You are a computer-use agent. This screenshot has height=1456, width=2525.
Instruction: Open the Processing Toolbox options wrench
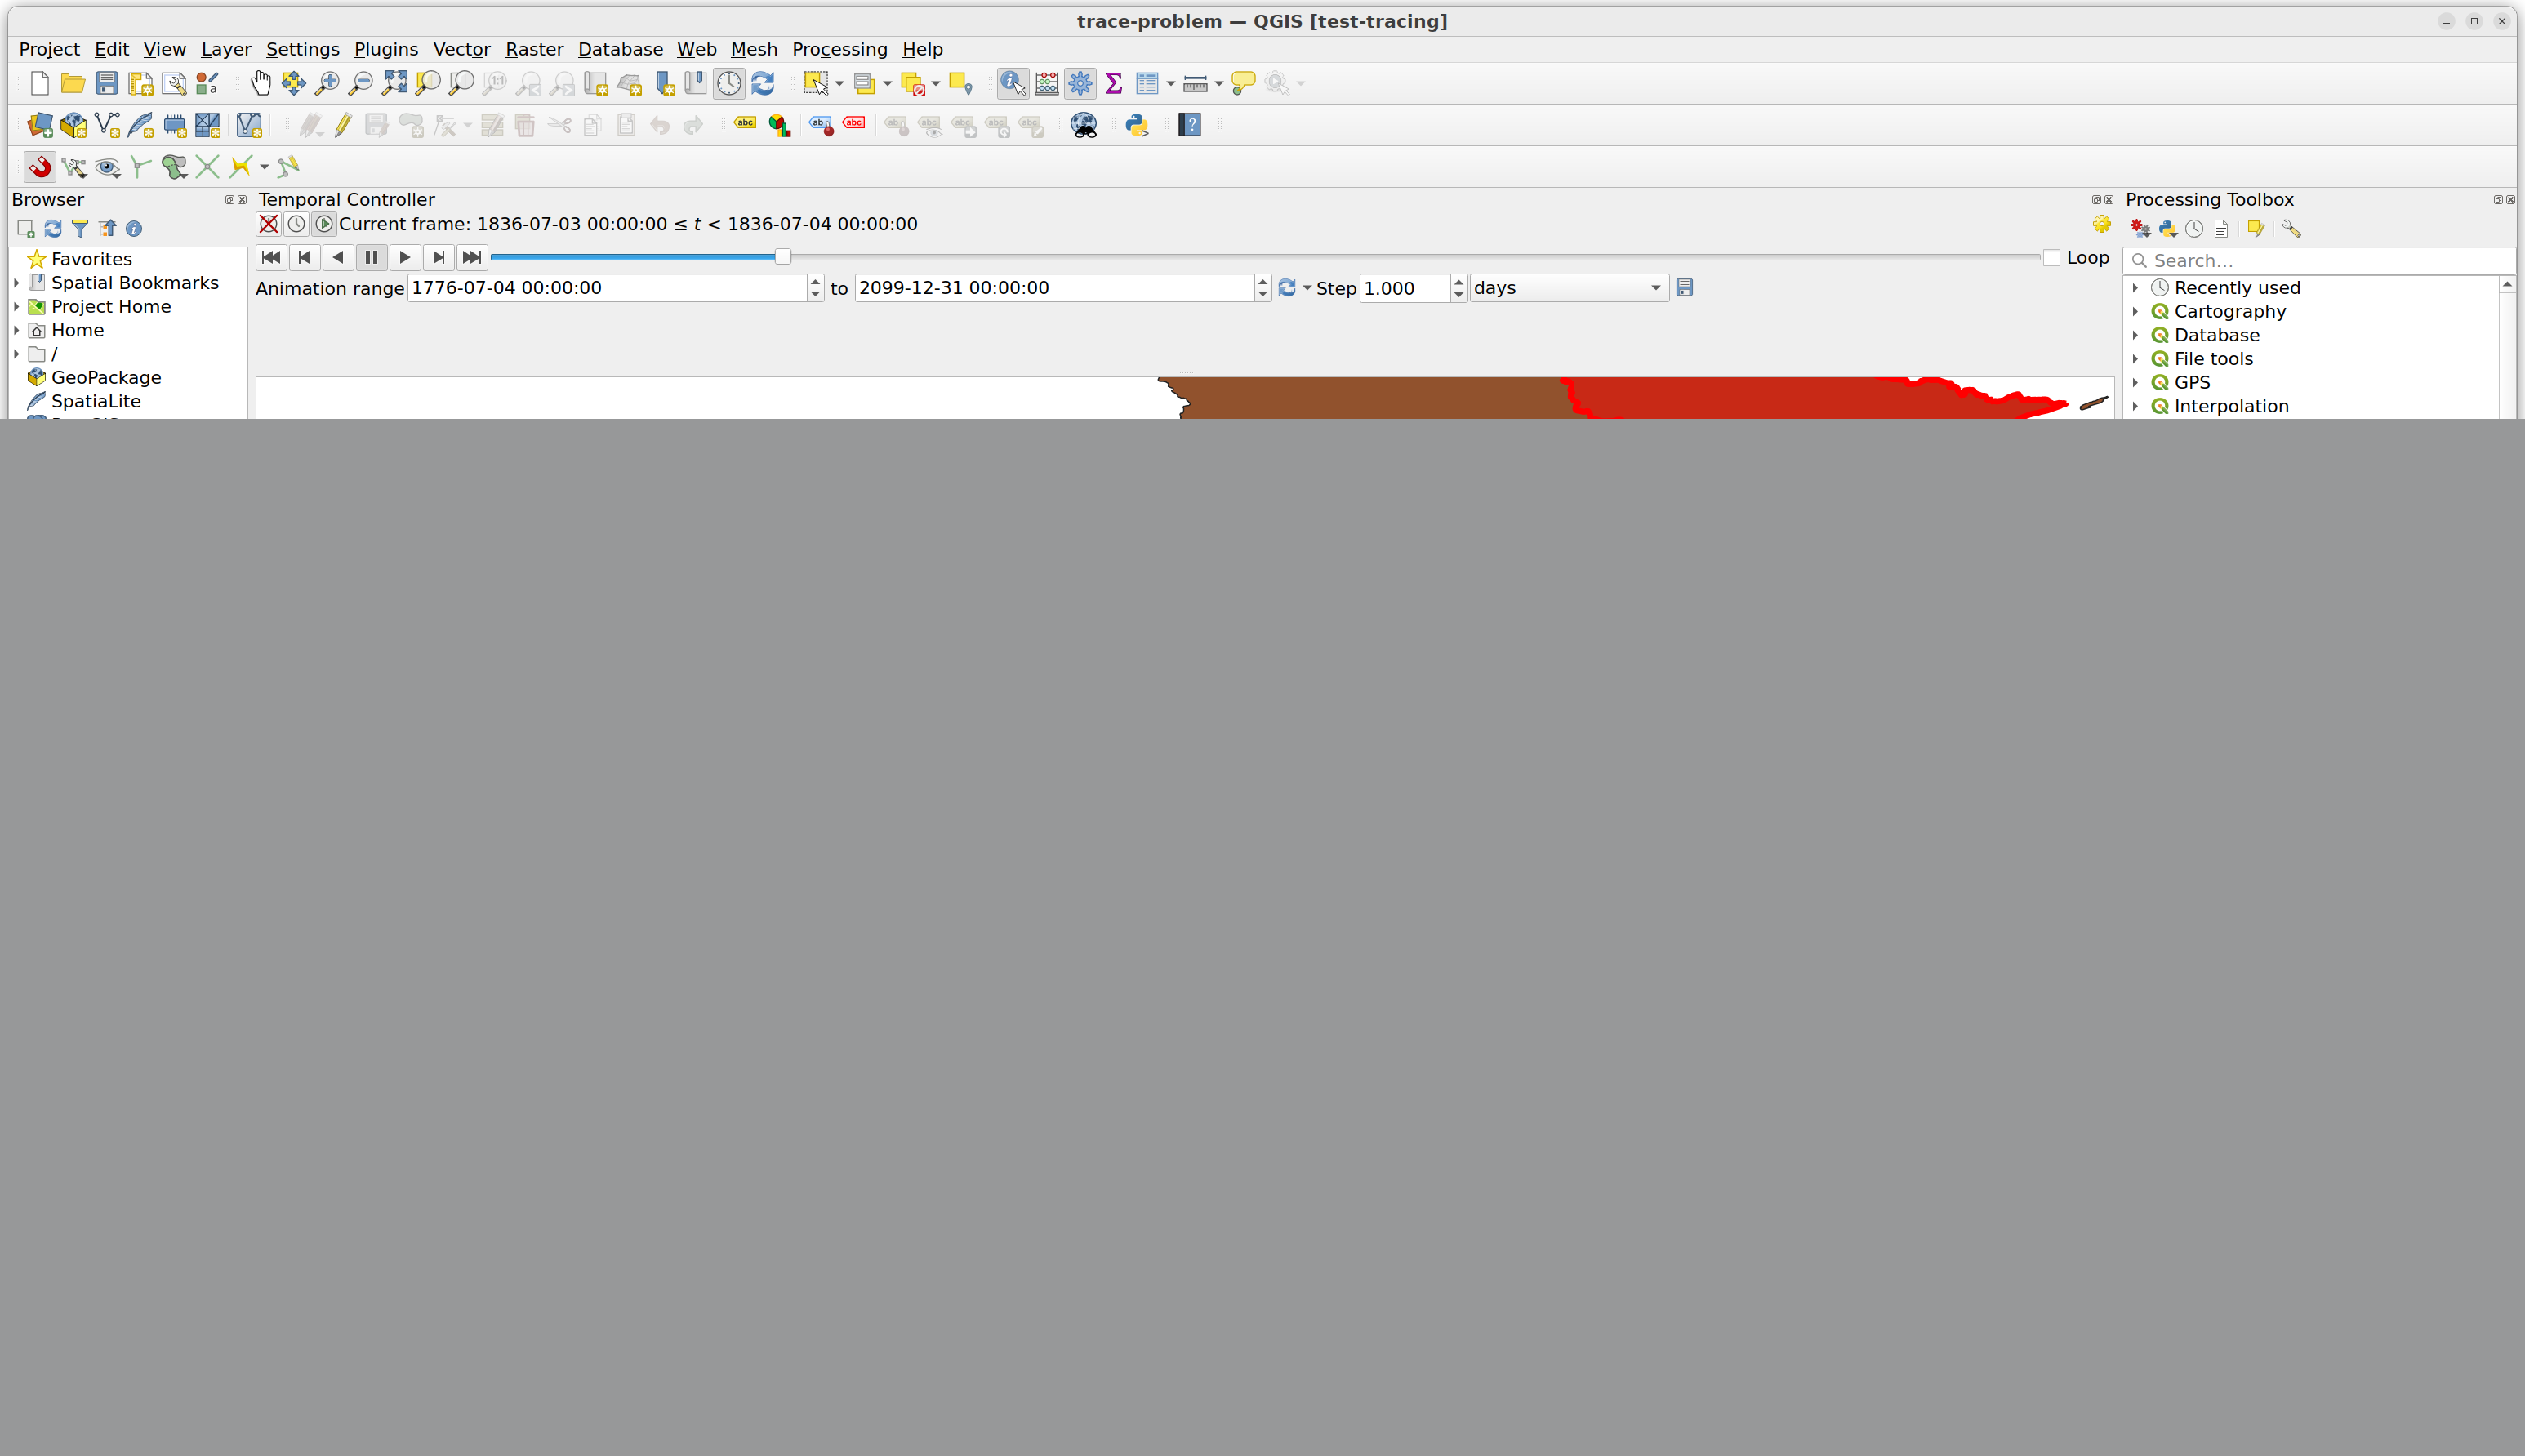pos(2291,229)
